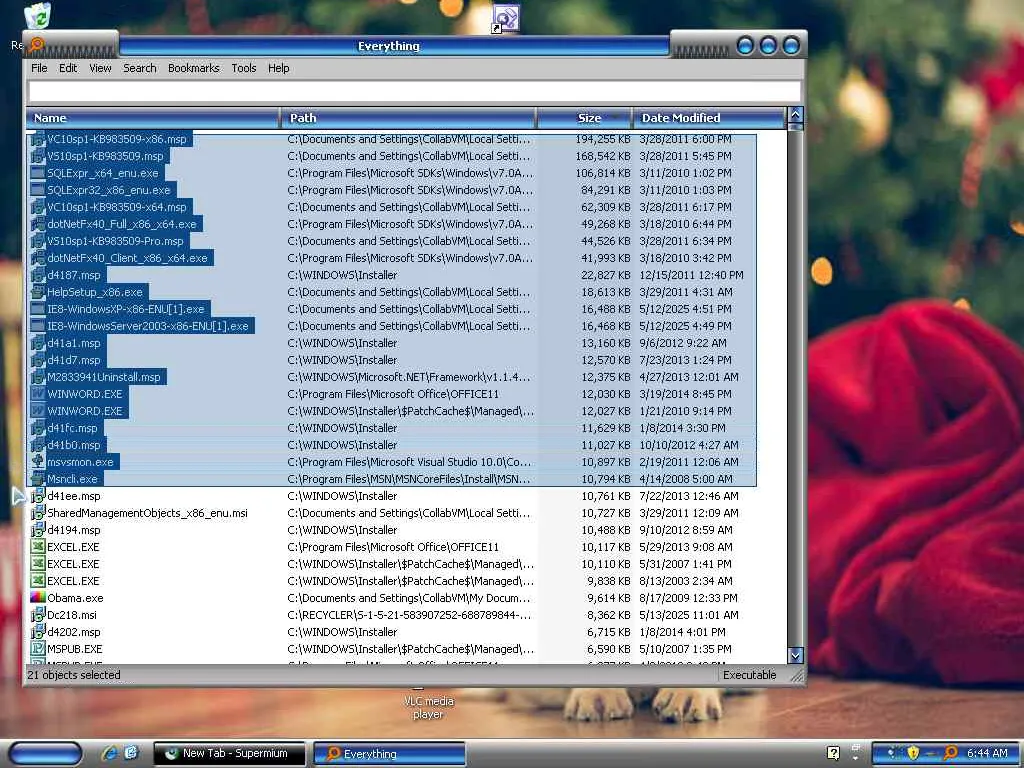Click the icon of SharedManagementObjects_x86_enu.msi

click(38, 513)
